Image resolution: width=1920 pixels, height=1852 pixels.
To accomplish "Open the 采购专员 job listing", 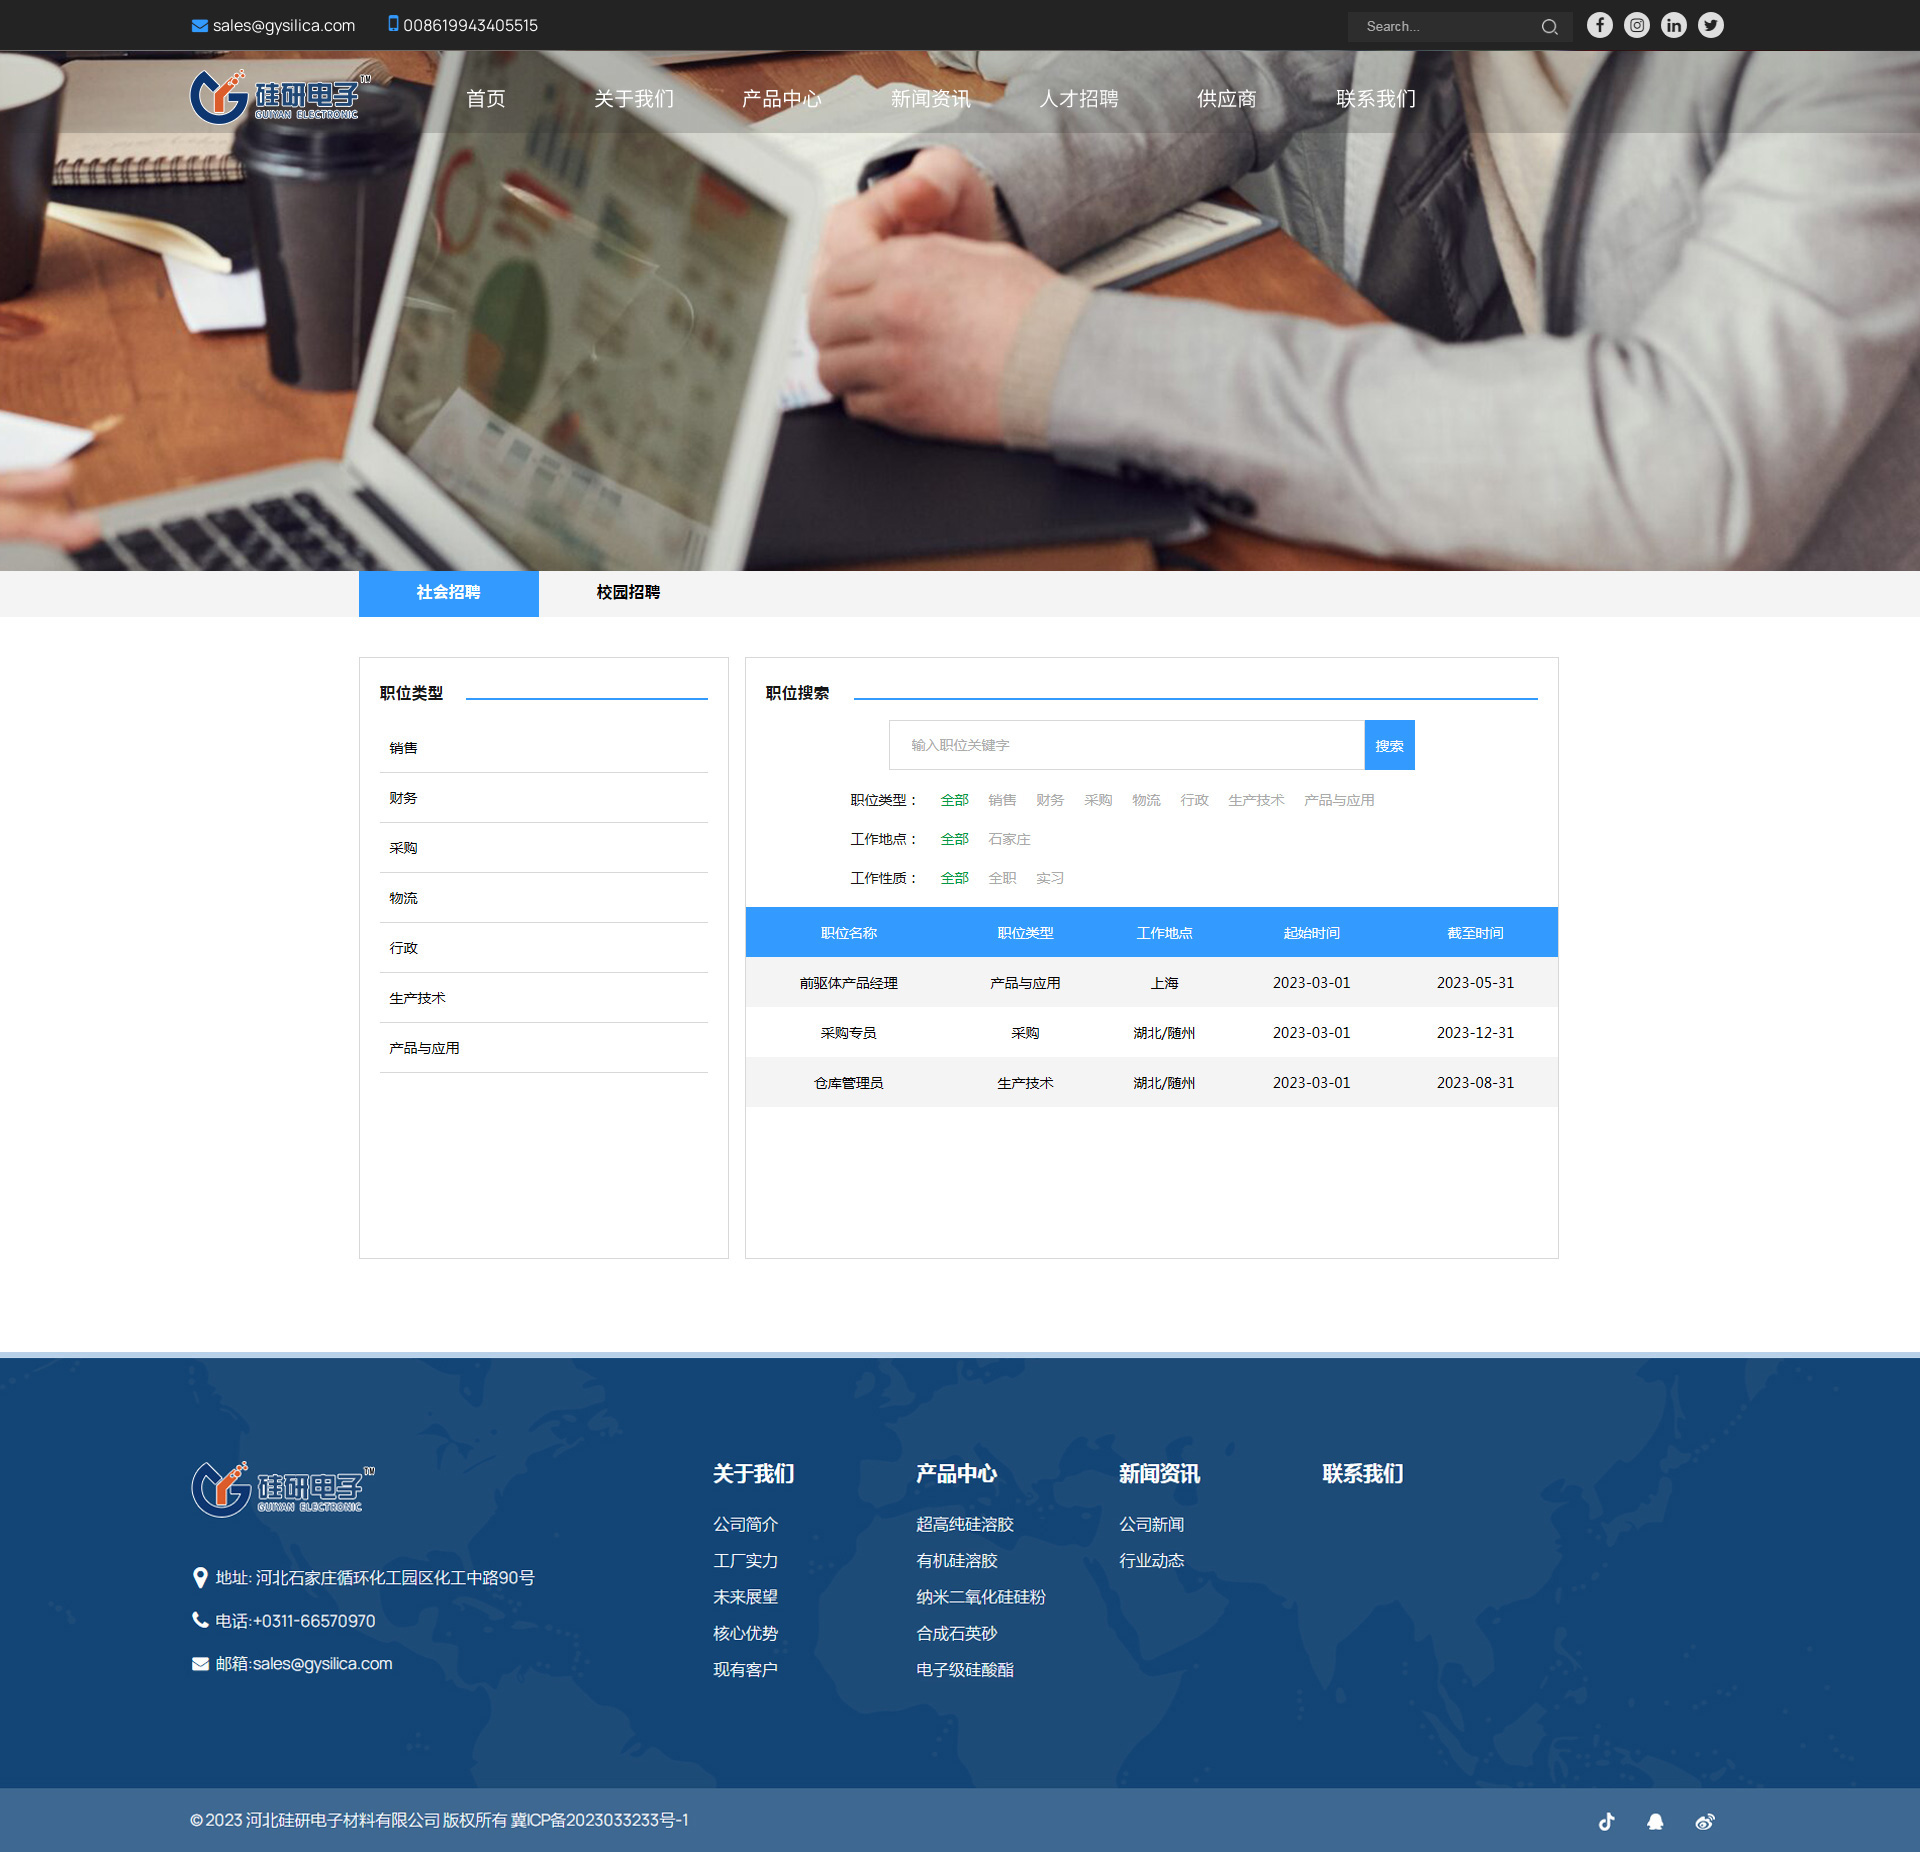I will tap(848, 1033).
